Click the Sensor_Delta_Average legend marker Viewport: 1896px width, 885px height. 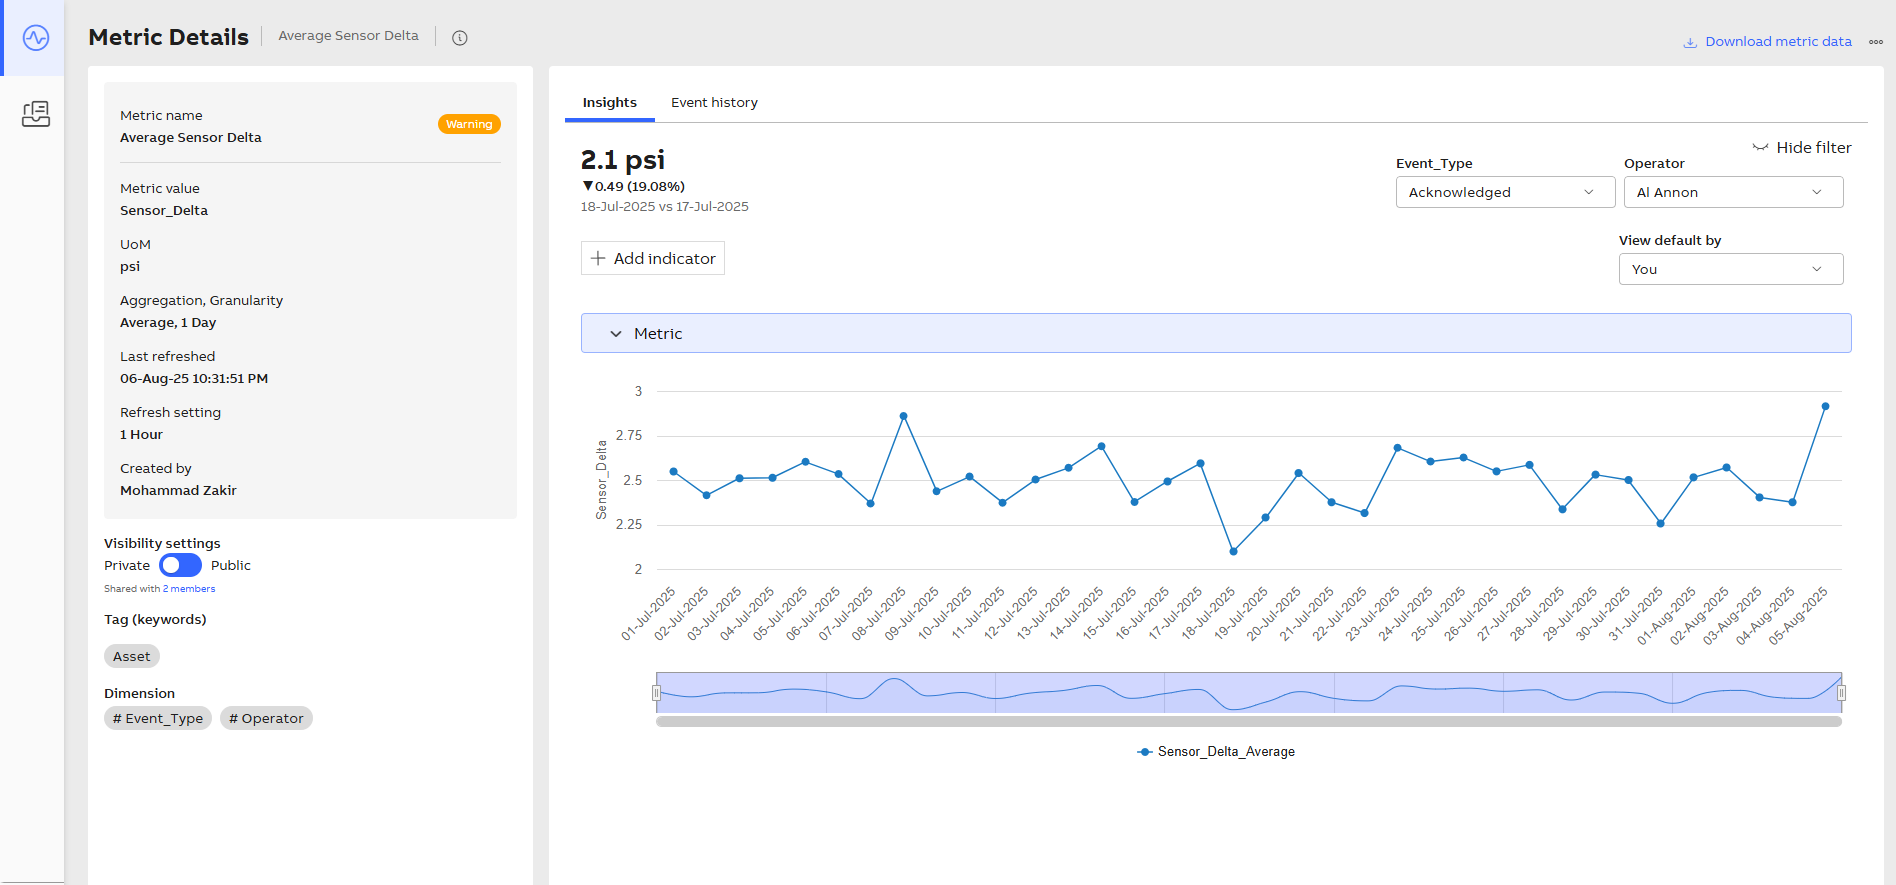[1145, 752]
